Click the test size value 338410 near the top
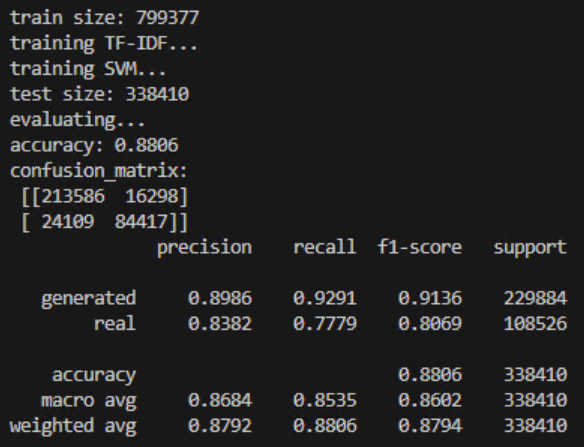The height and width of the screenshot is (447, 584). [x=157, y=94]
